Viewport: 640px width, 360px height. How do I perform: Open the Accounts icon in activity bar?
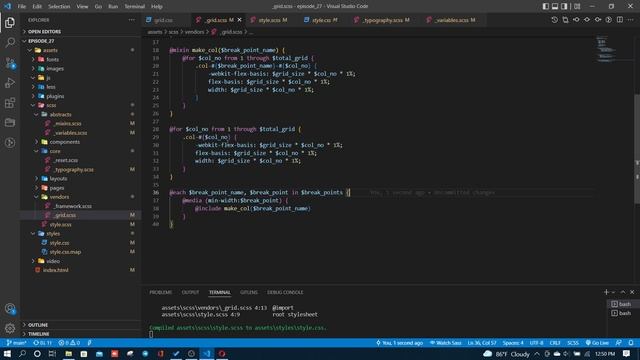coord(10,309)
